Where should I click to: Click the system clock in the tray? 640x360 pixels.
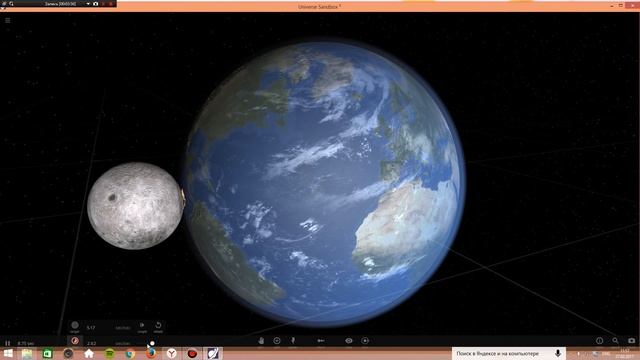click(625, 353)
